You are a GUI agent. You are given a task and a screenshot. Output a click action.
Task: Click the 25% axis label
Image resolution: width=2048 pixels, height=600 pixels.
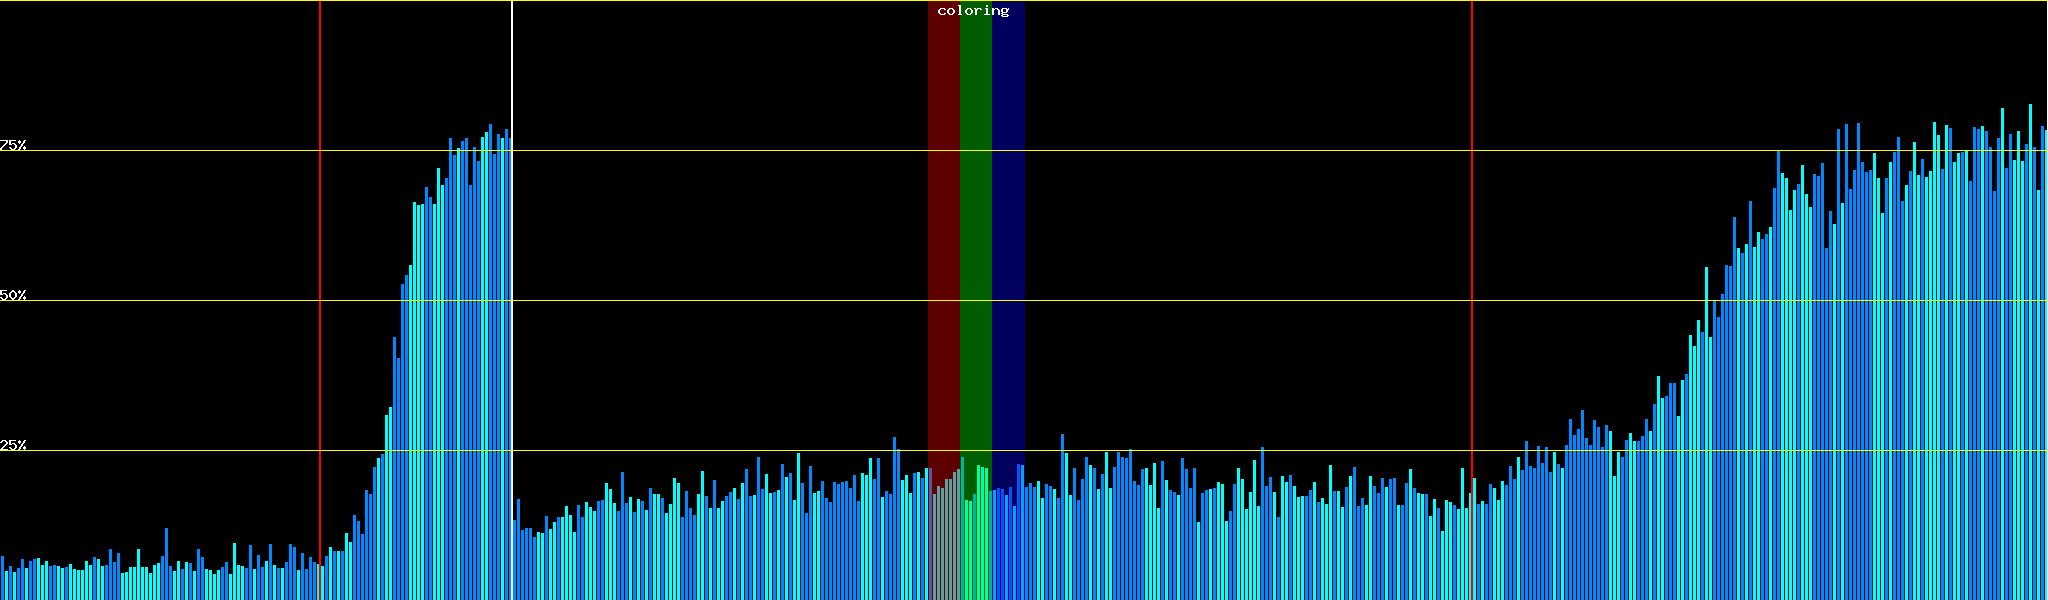tap(13, 445)
